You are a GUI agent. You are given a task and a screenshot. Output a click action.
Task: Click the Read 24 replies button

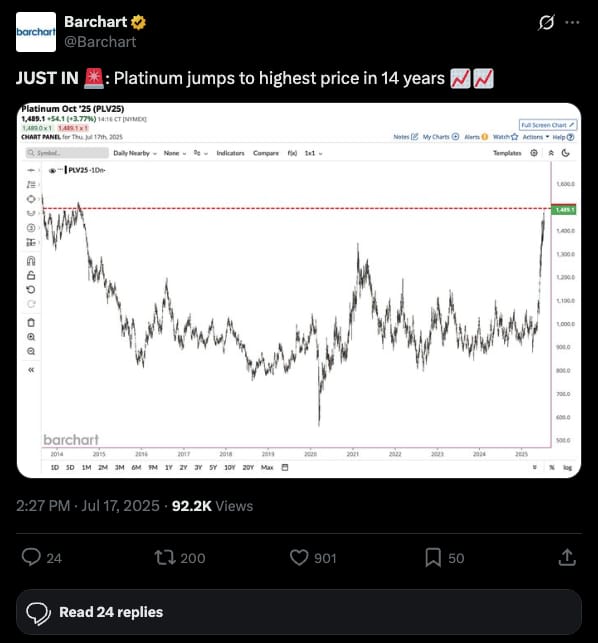(299, 612)
